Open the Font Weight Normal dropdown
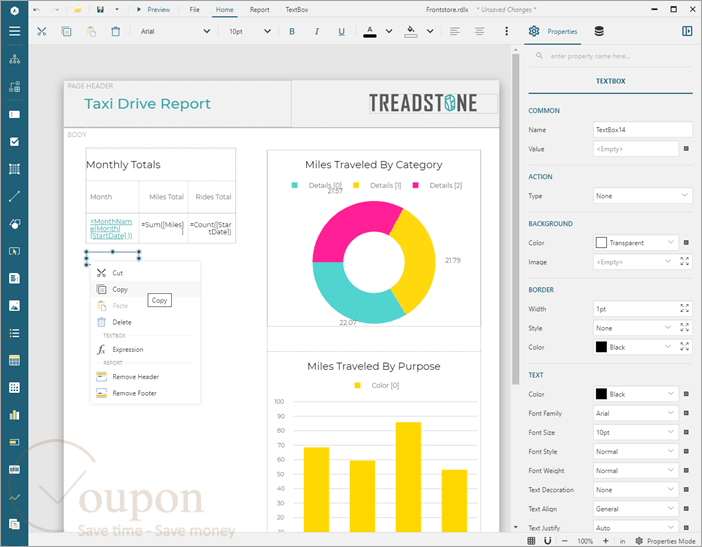Image resolution: width=702 pixels, height=547 pixels. (x=636, y=470)
